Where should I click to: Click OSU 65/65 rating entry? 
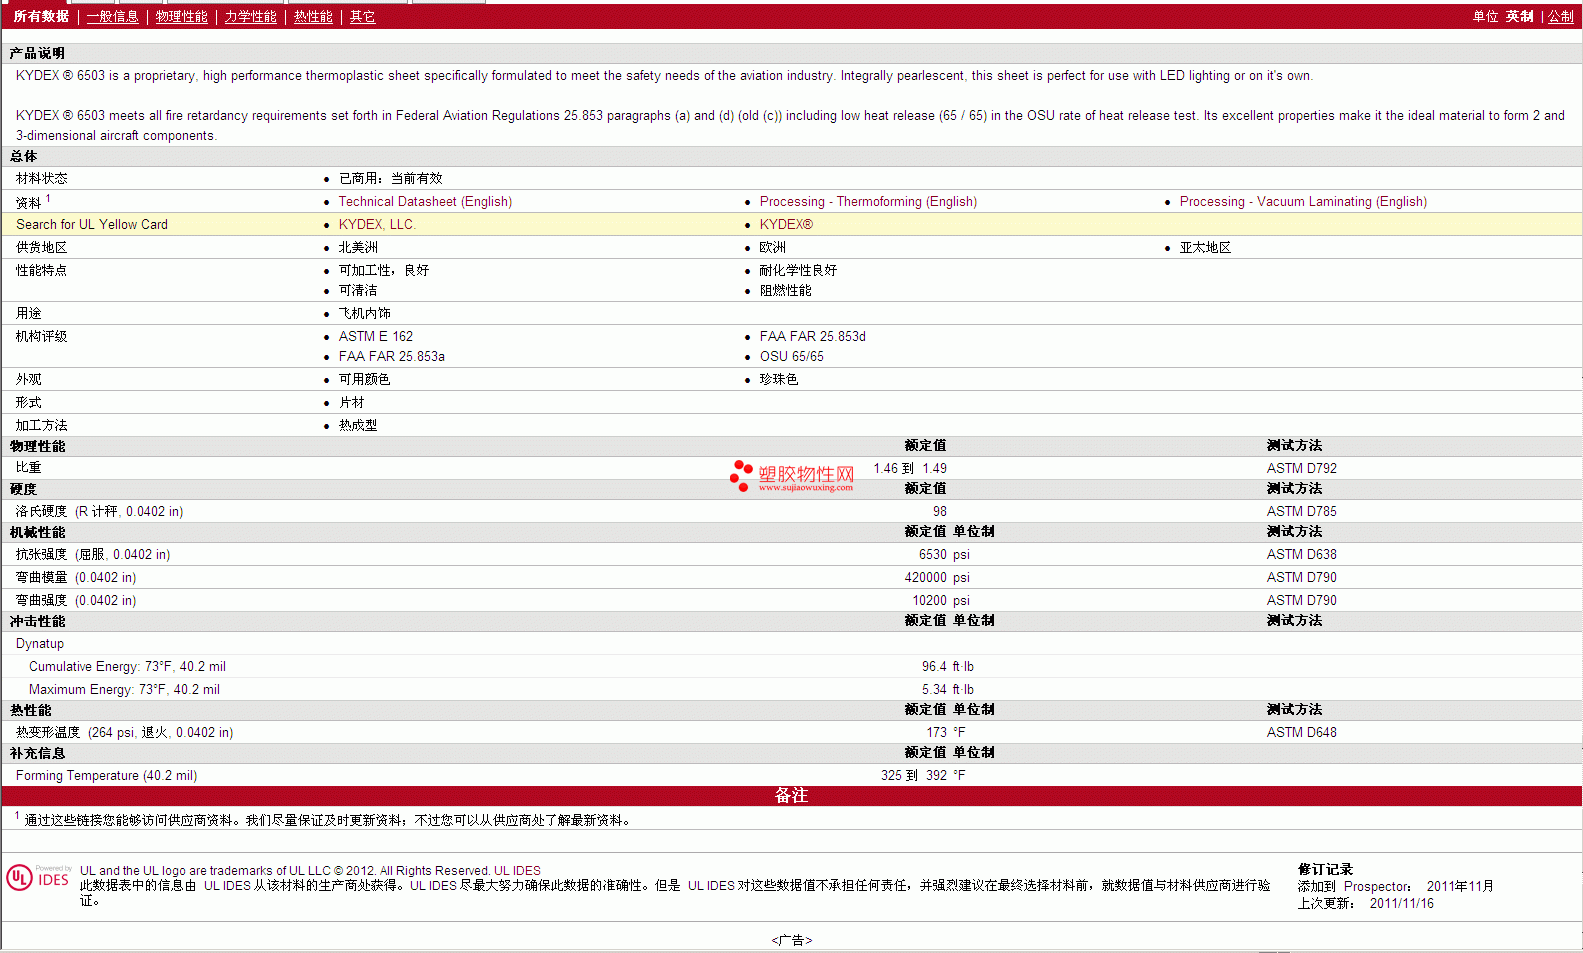pyautogui.click(x=792, y=357)
